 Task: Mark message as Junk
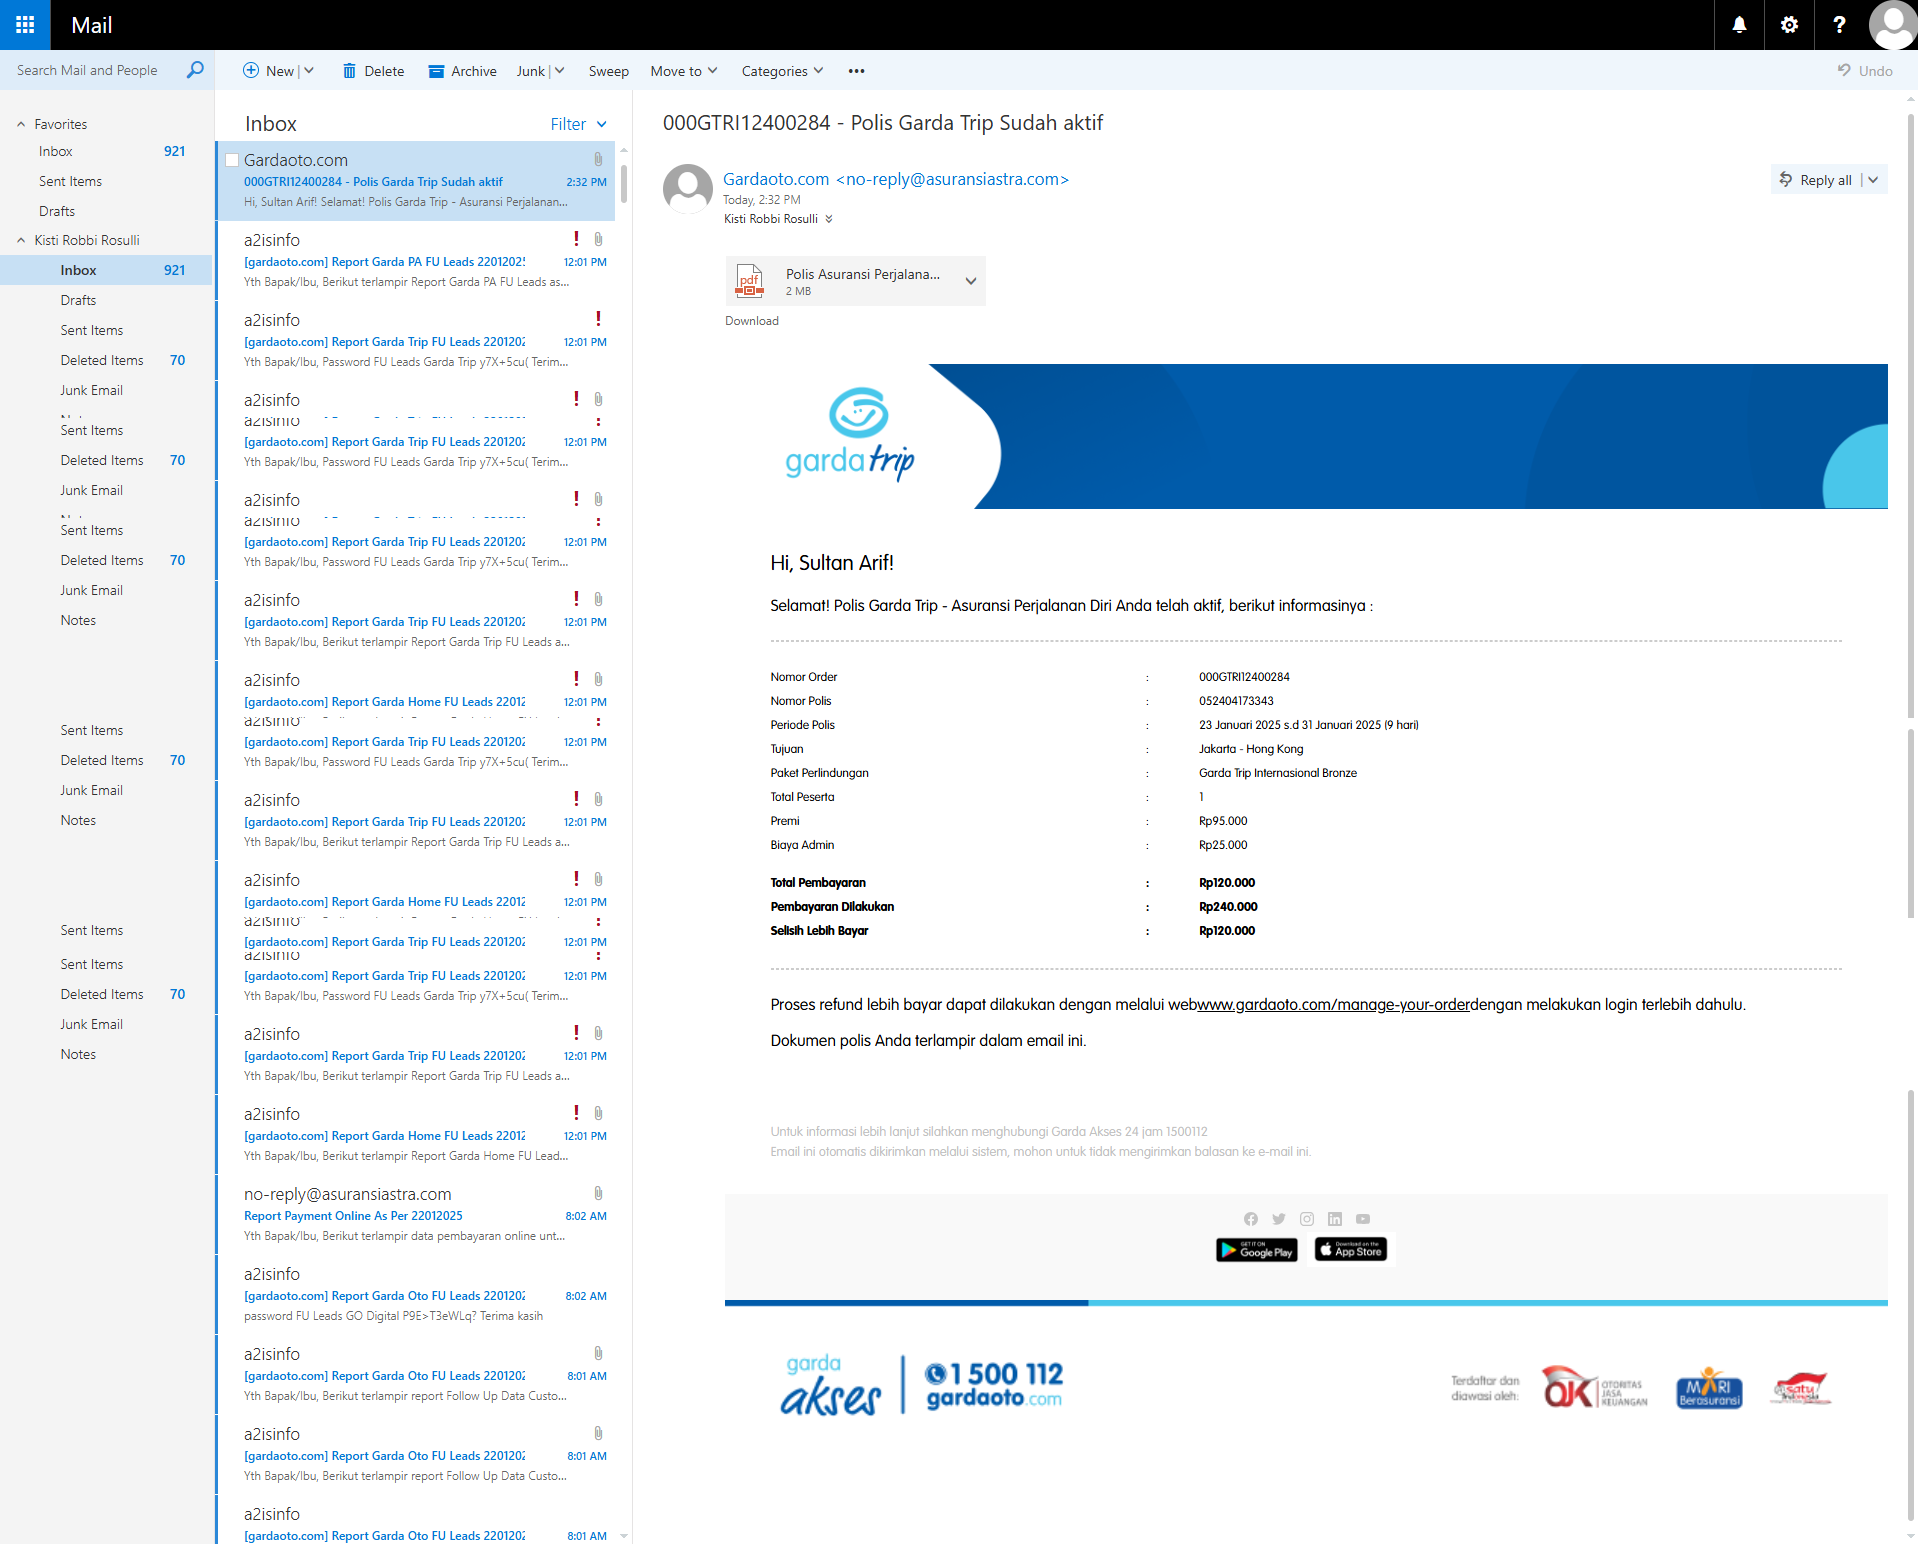point(530,71)
